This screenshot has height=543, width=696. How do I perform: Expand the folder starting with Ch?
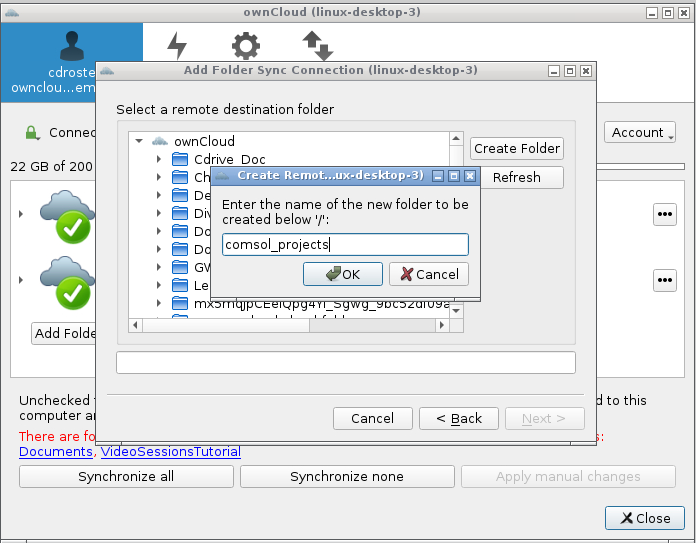tap(159, 177)
